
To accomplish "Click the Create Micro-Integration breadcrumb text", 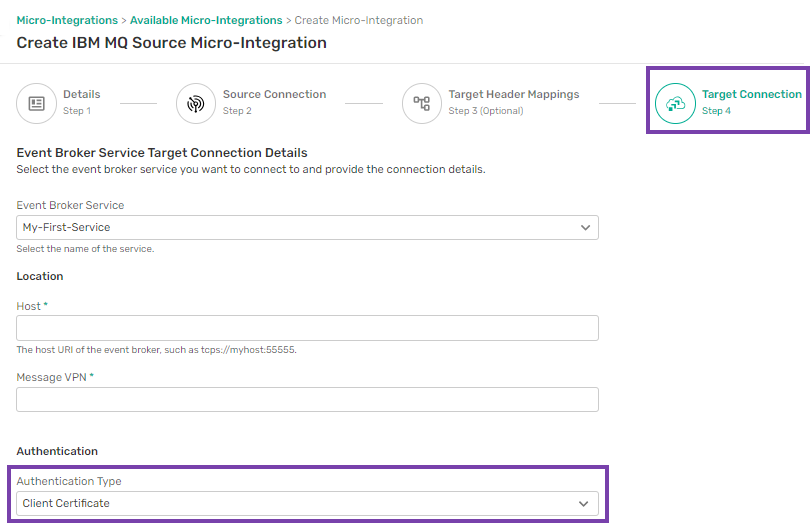I will tap(359, 20).
